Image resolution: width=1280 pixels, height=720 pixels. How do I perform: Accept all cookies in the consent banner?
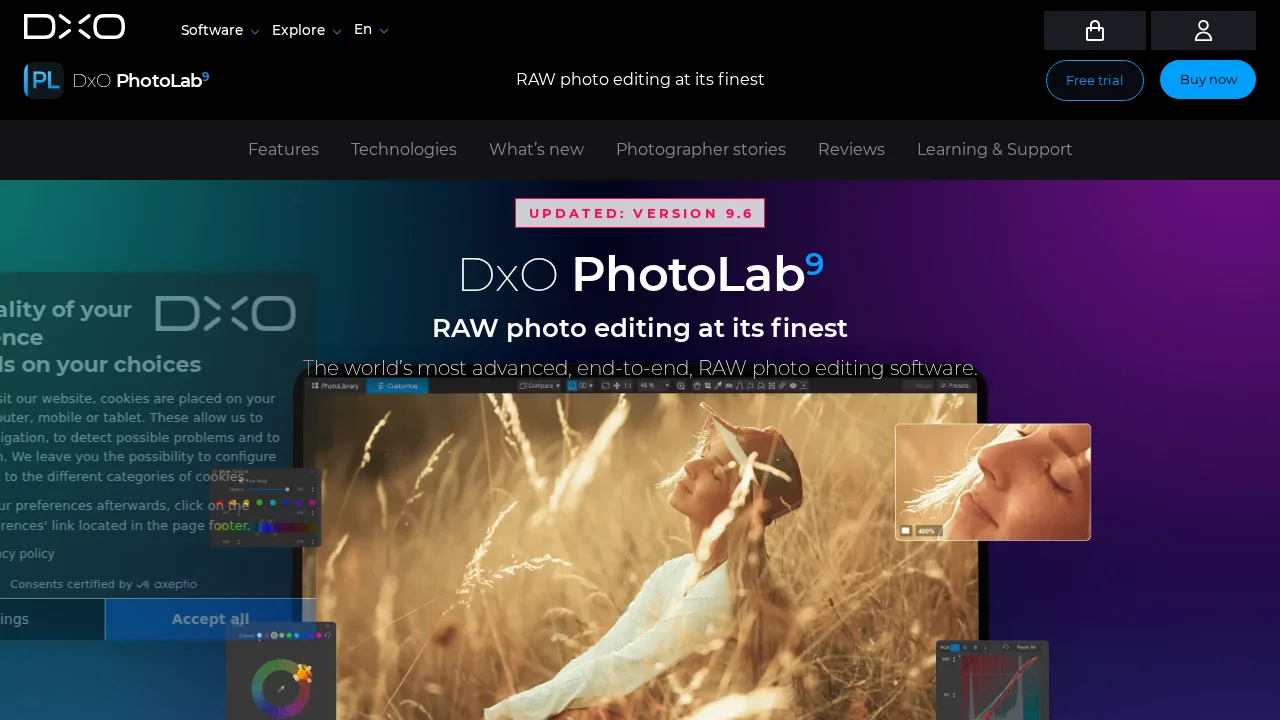pos(210,619)
